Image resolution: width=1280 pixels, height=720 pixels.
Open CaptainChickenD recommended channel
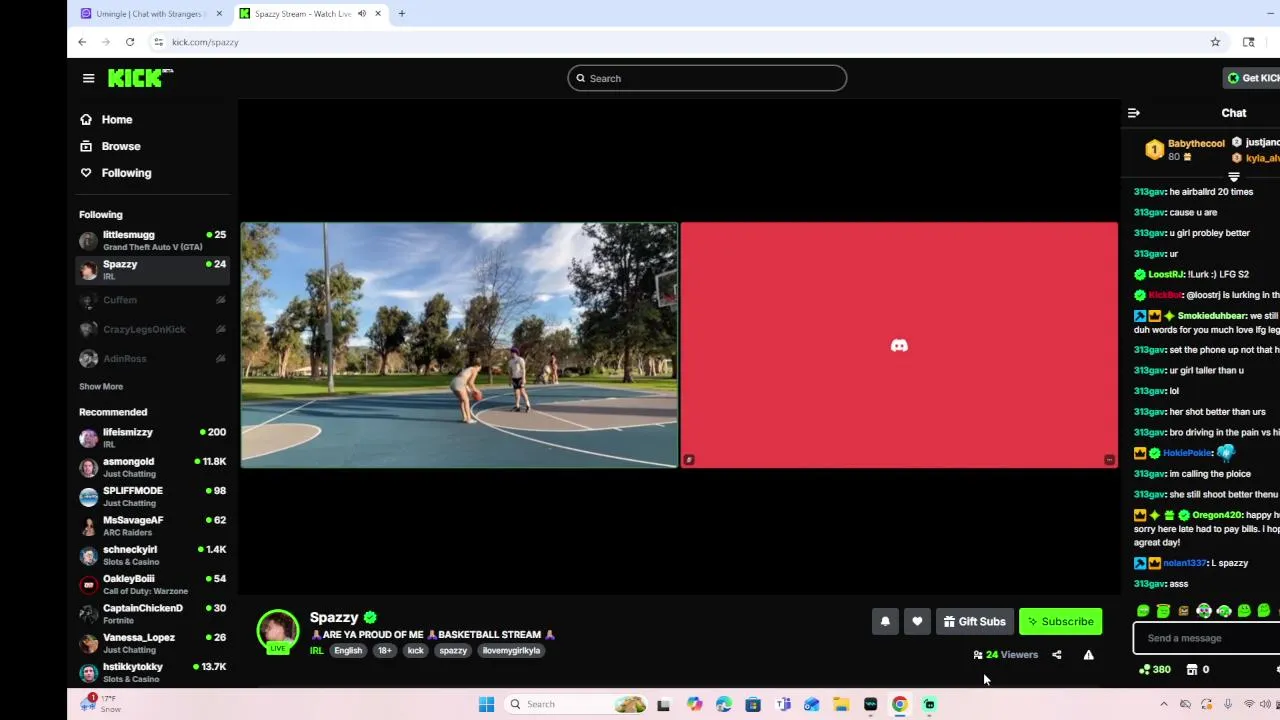[154, 614]
